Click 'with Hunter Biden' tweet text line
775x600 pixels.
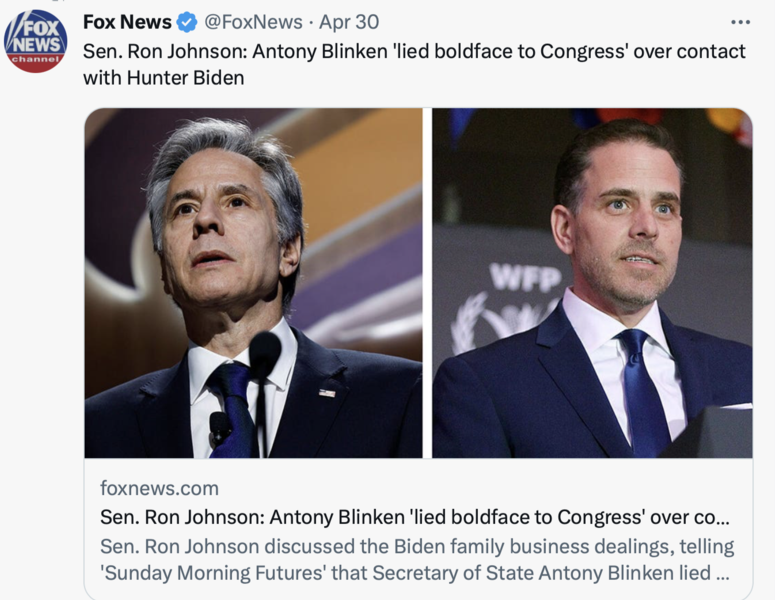click(164, 77)
